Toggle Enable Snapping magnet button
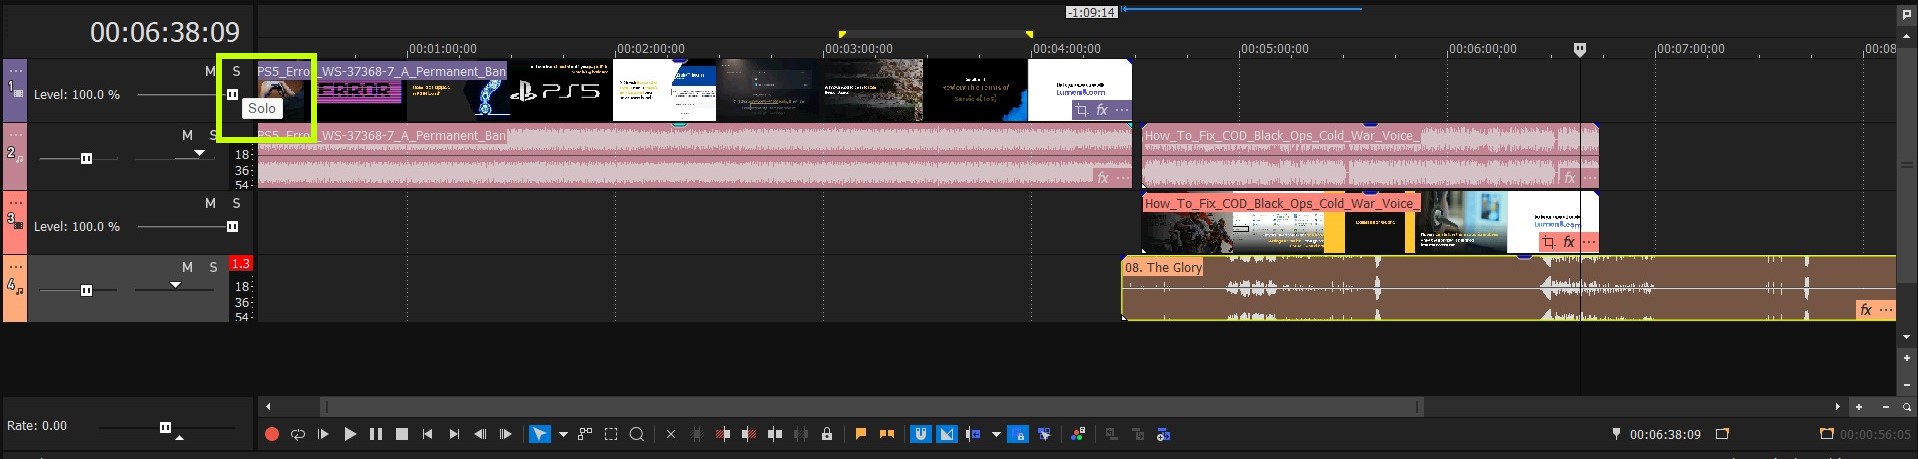 (x=920, y=434)
